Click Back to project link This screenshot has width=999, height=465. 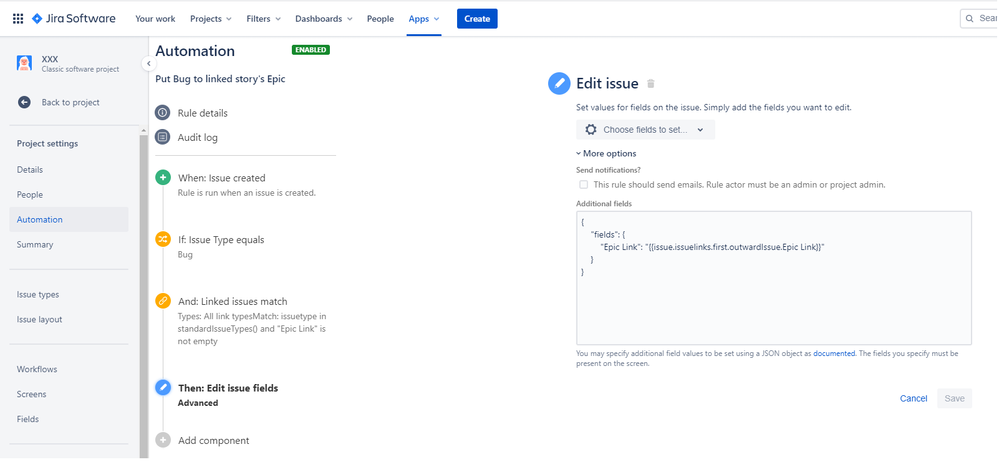(x=70, y=102)
